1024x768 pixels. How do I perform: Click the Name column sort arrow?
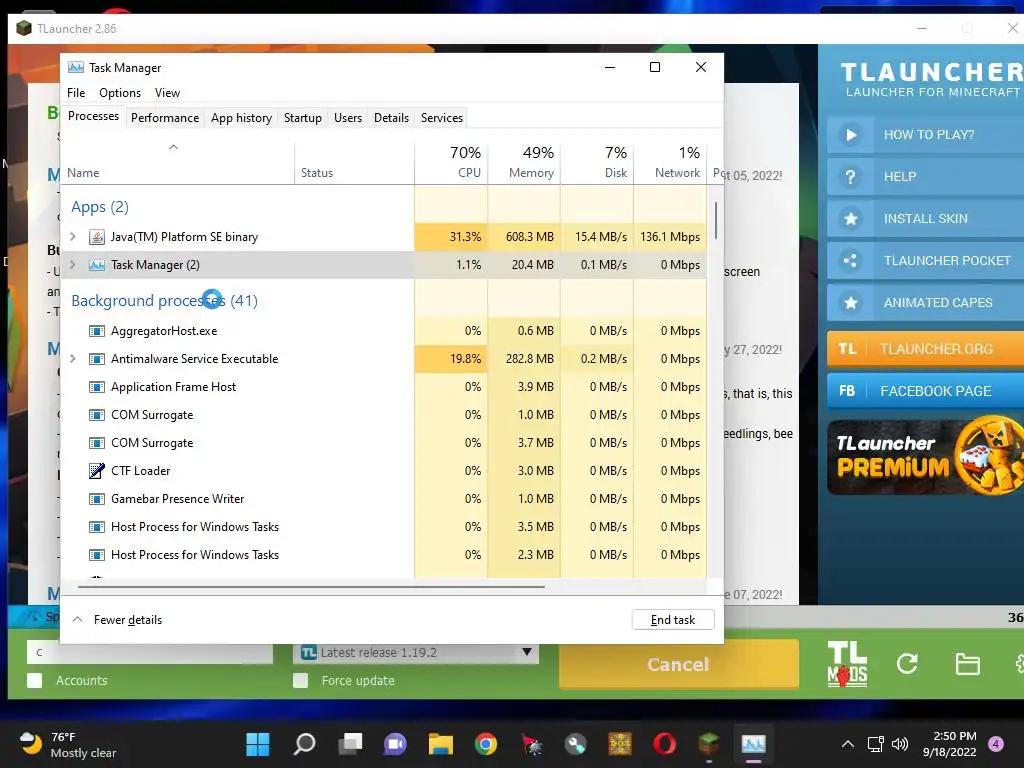click(173, 148)
